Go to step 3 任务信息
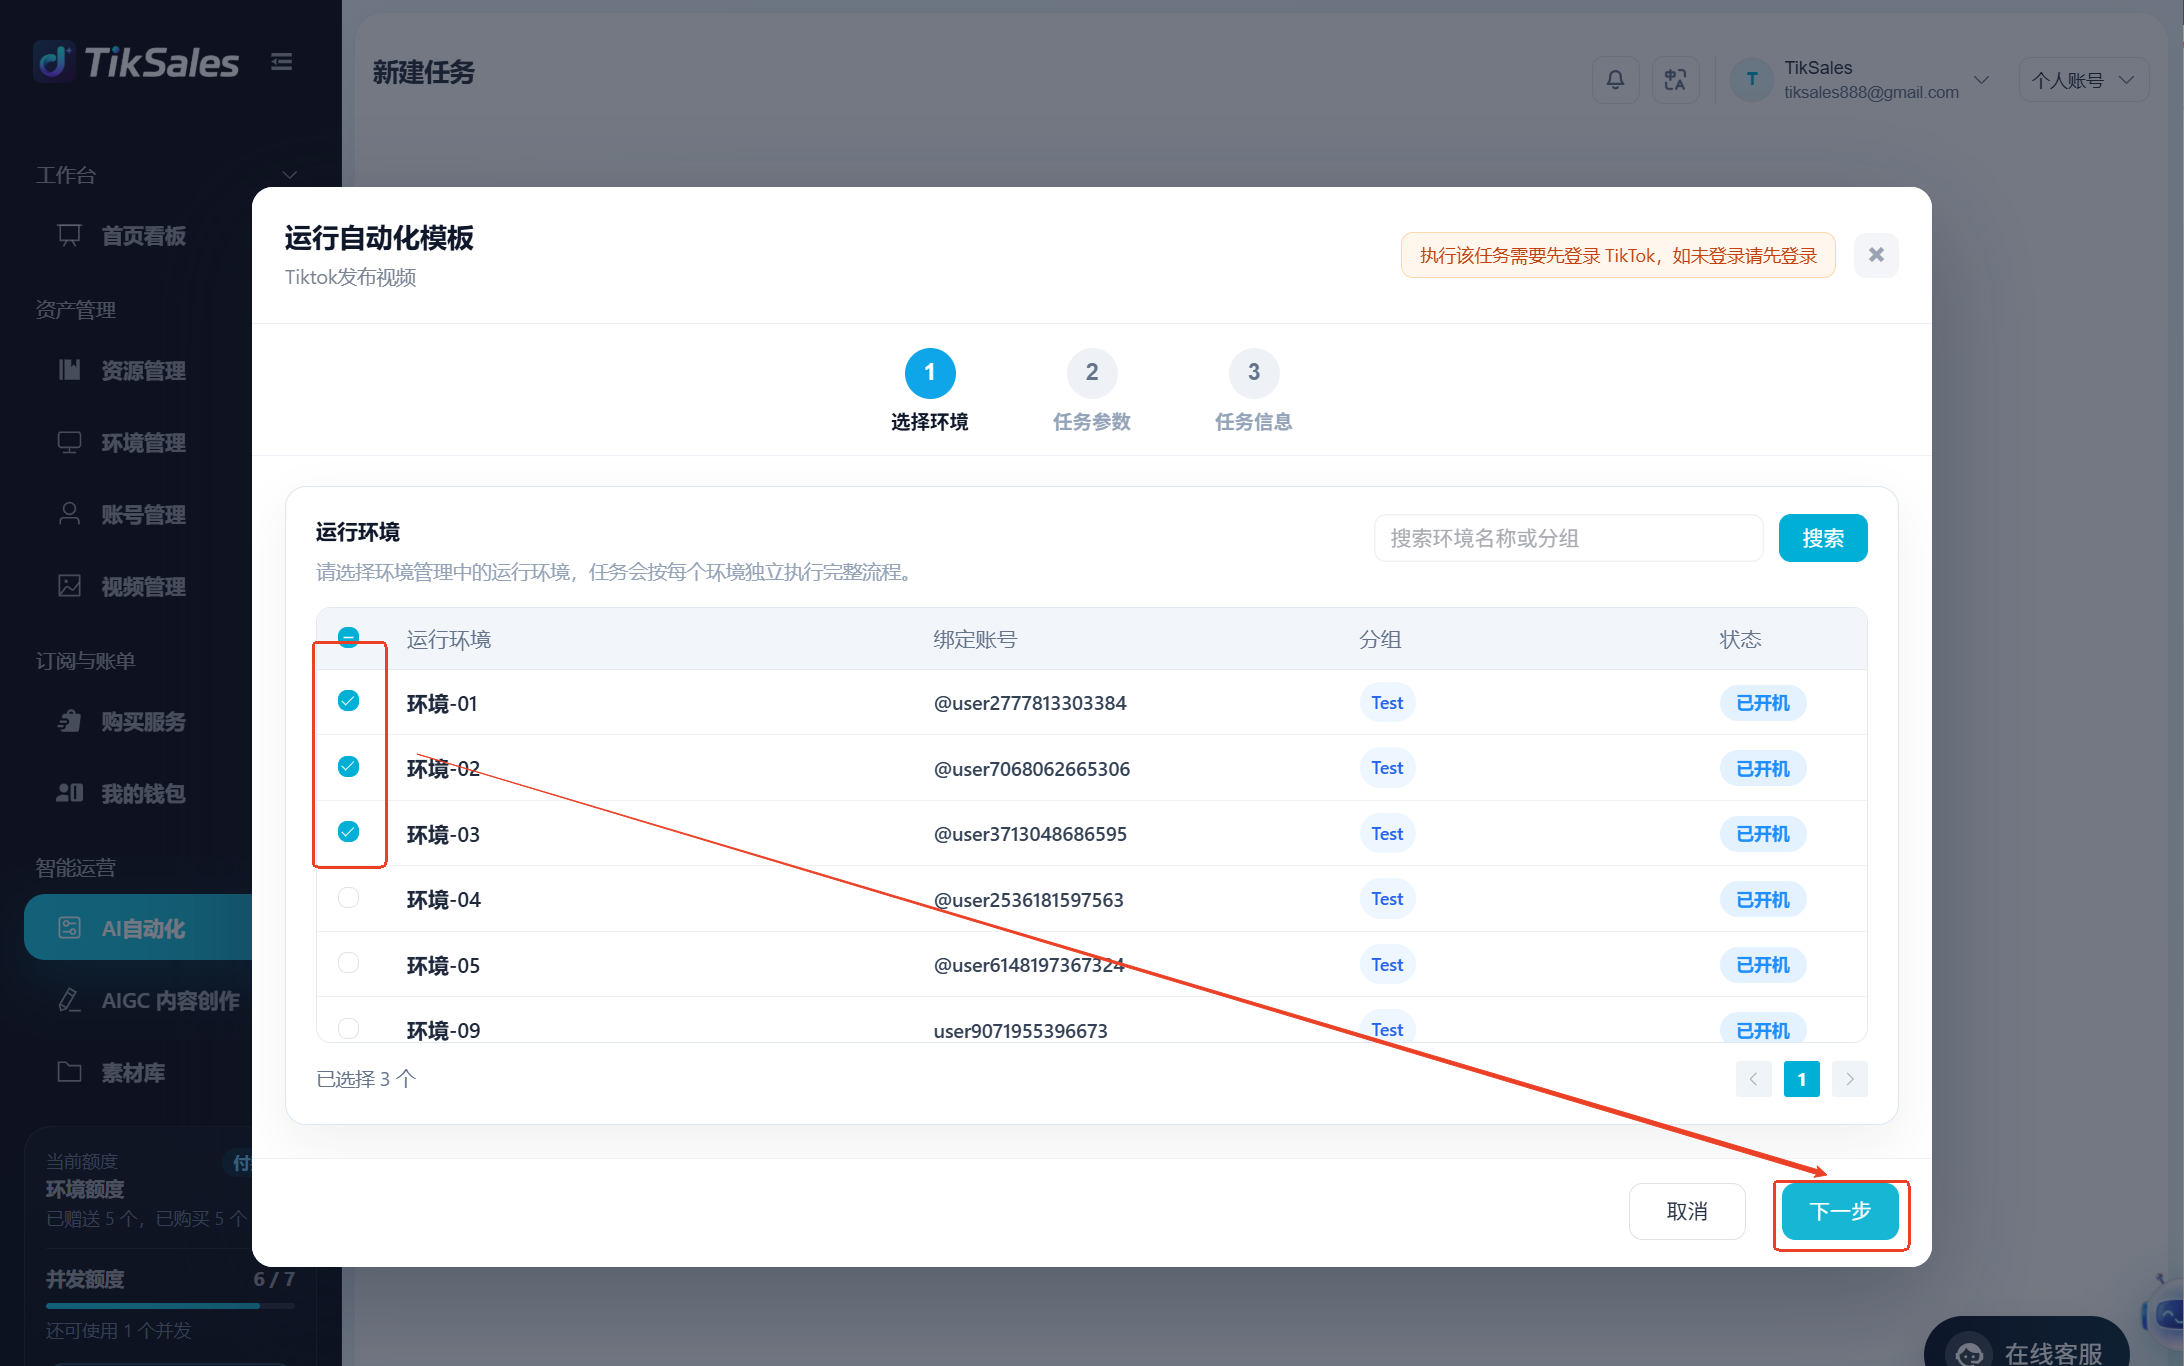 (x=1253, y=390)
